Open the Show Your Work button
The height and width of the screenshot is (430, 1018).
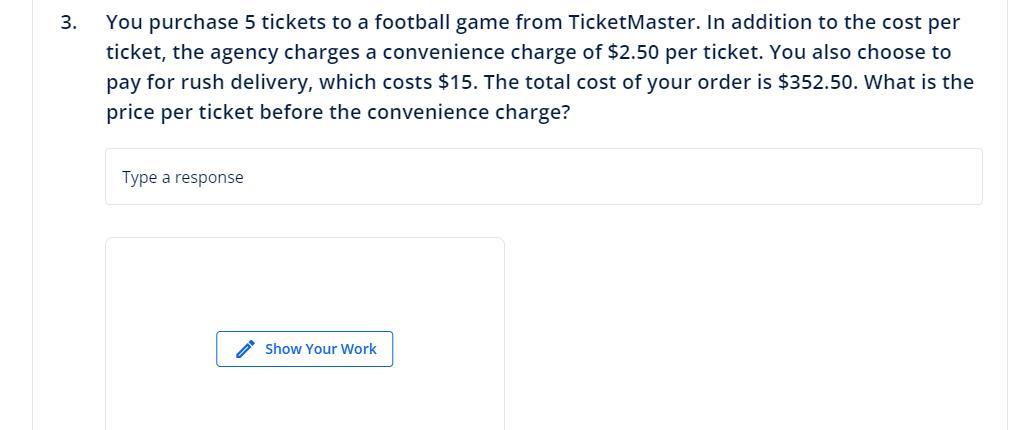pos(304,349)
